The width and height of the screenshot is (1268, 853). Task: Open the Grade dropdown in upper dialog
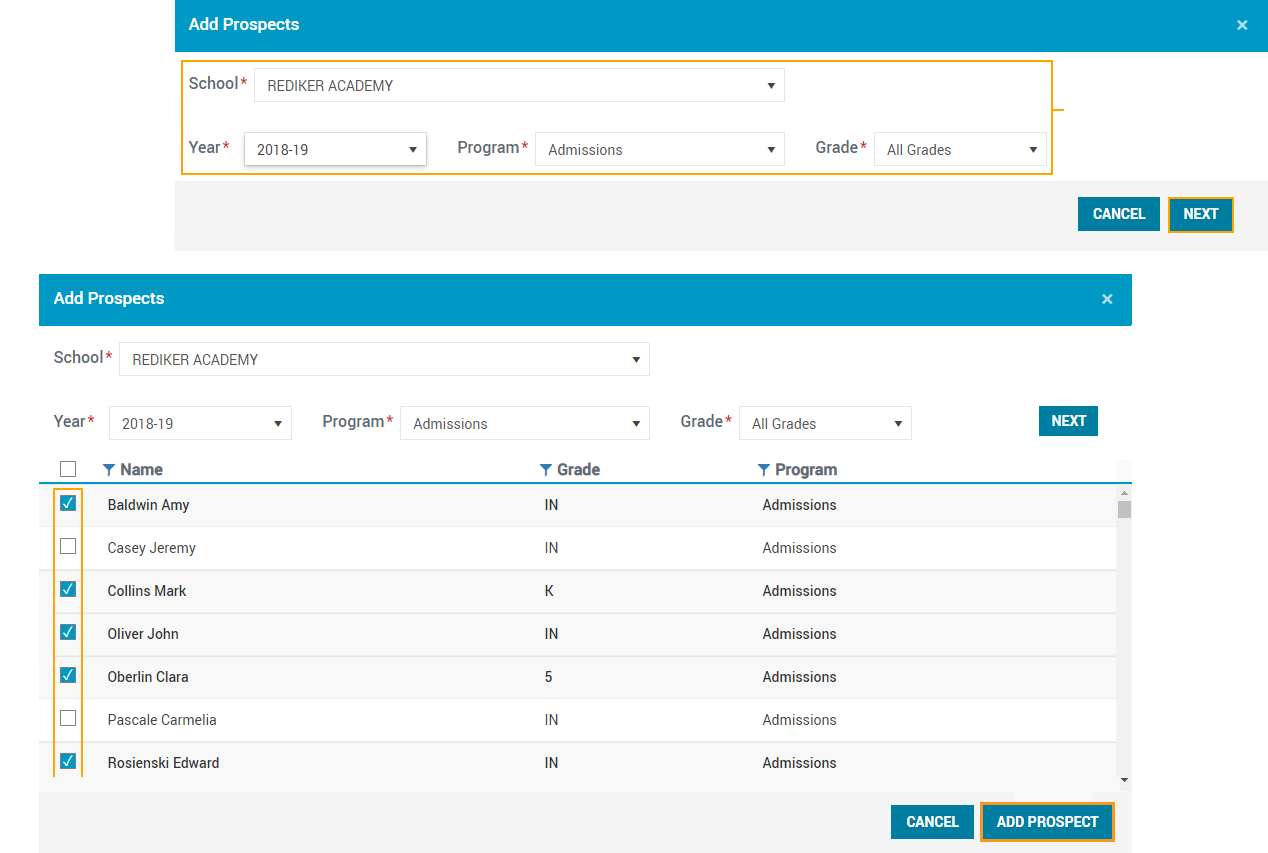click(x=960, y=149)
